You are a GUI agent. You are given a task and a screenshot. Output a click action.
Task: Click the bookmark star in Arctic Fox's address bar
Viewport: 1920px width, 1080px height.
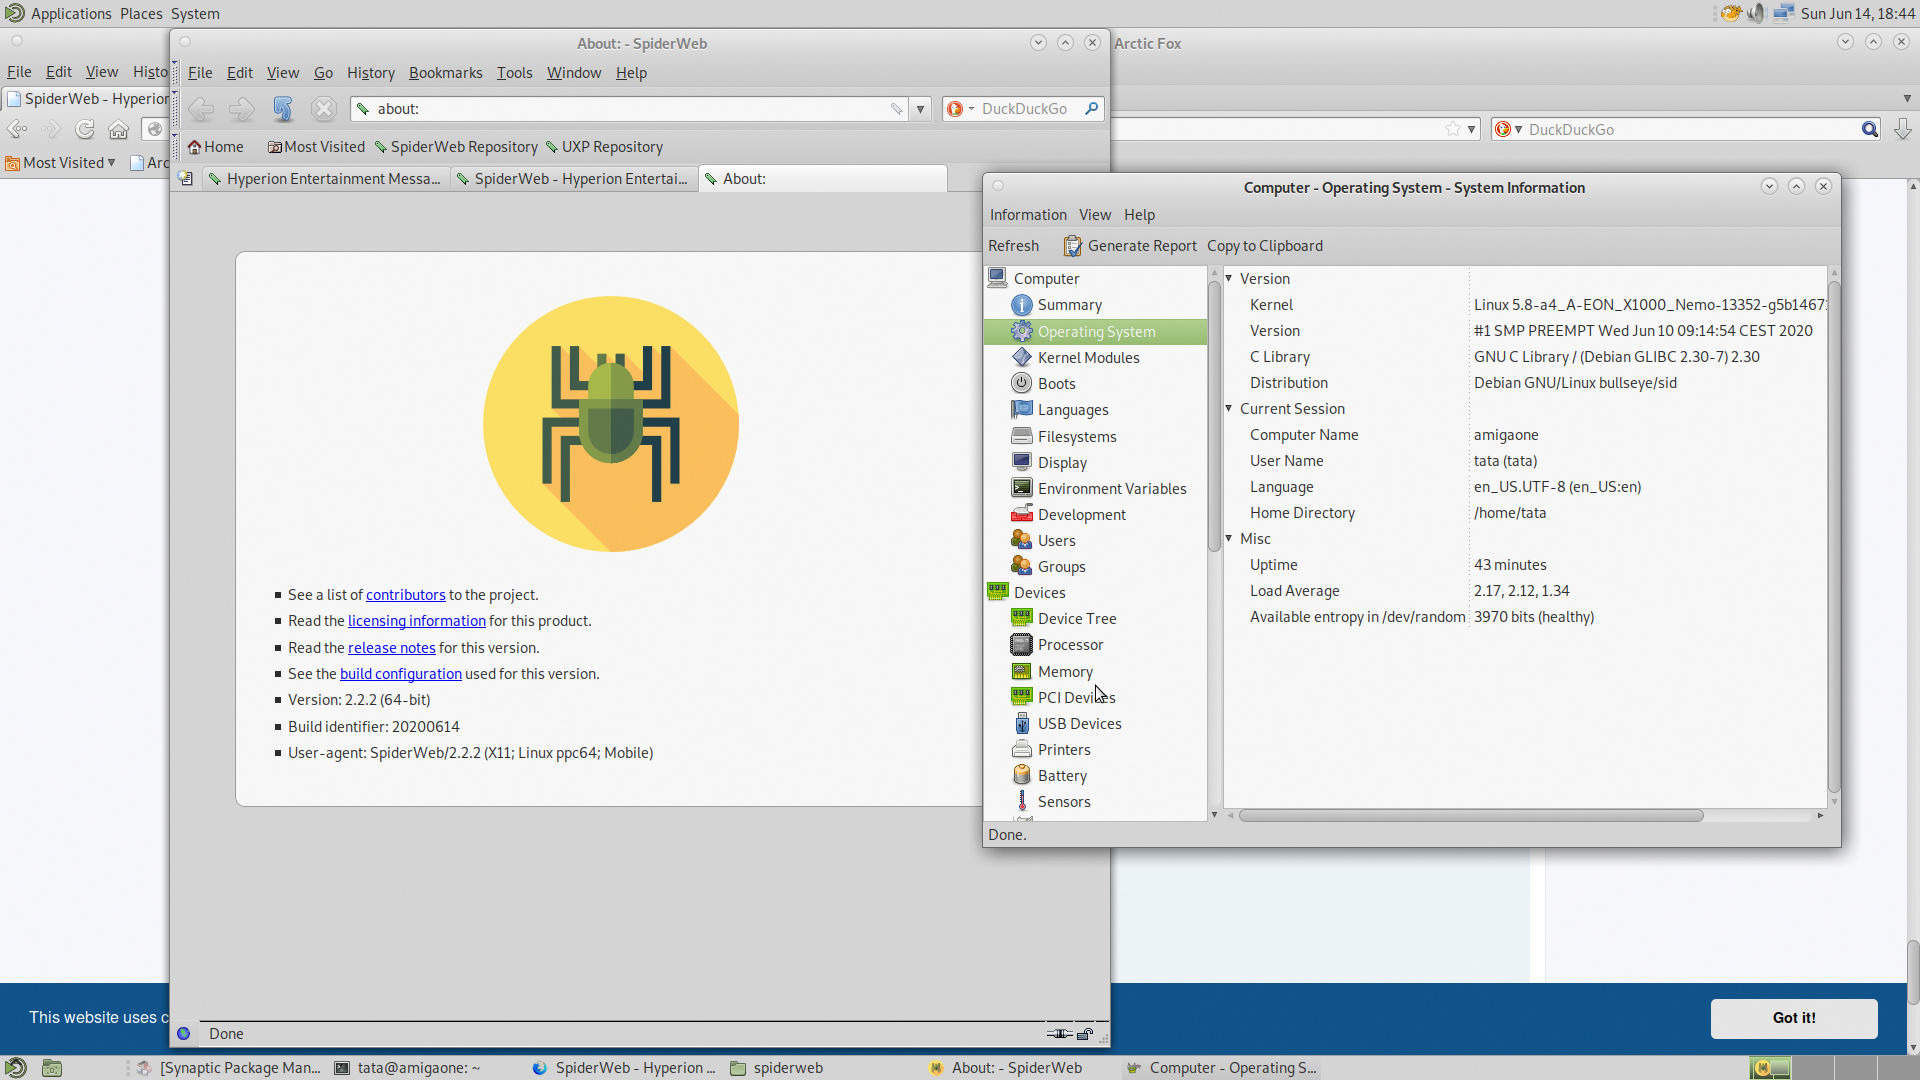pyautogui.click(x=1453, y=129)
